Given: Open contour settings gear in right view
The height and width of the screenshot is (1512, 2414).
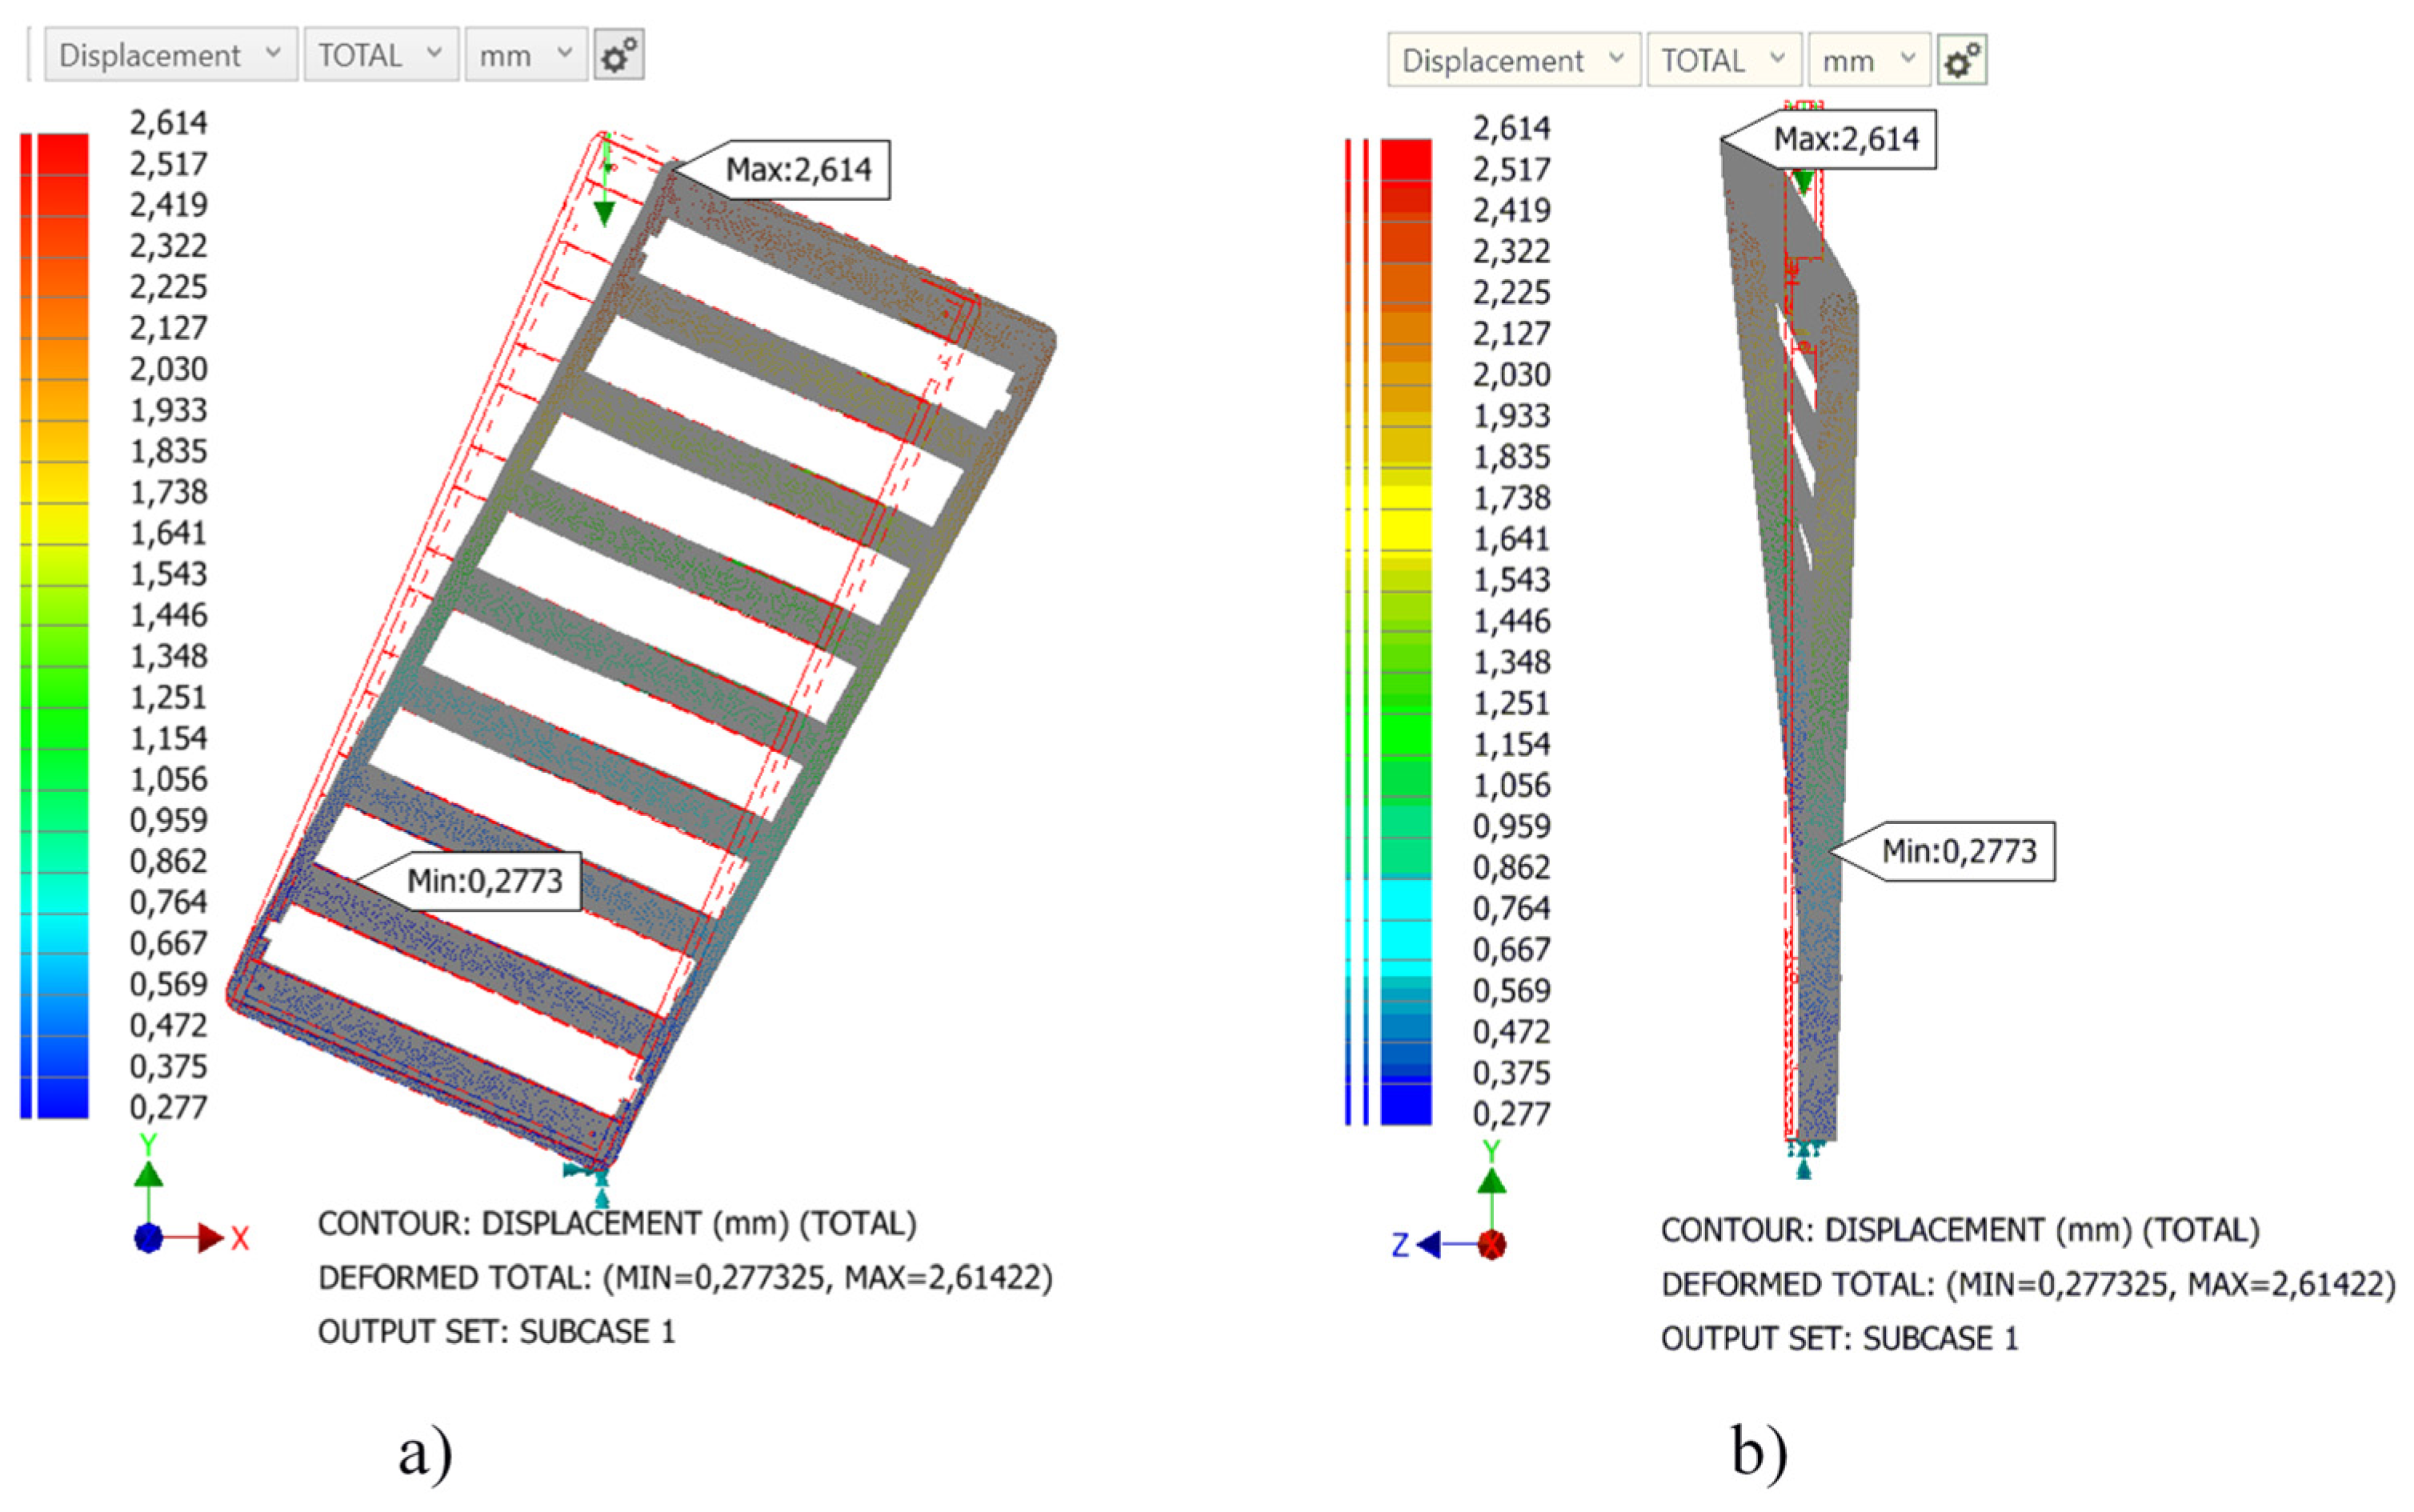Looking at the screenshot, I should click(1961, 61).
